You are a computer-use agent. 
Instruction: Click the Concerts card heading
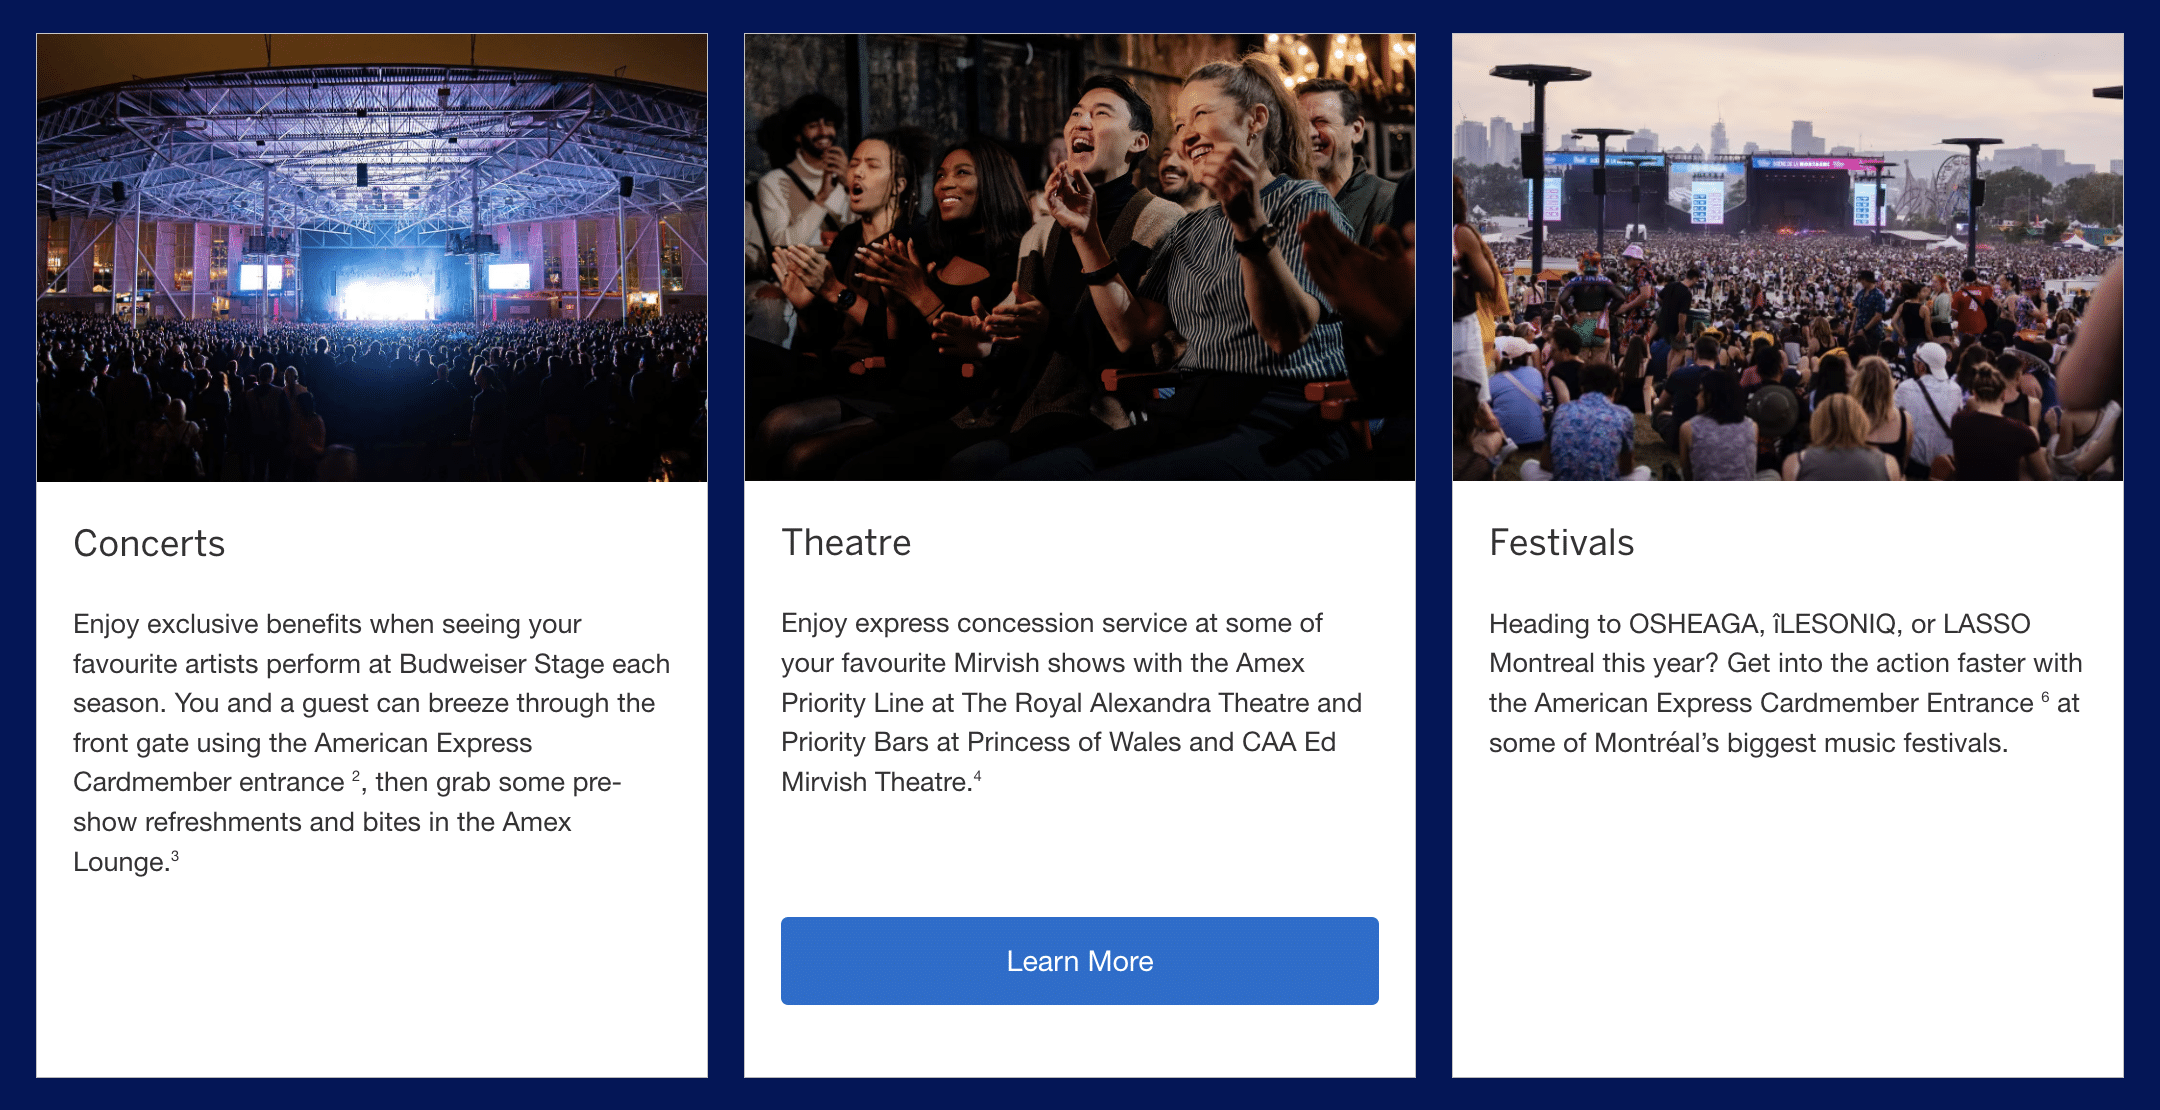(149, 544)
